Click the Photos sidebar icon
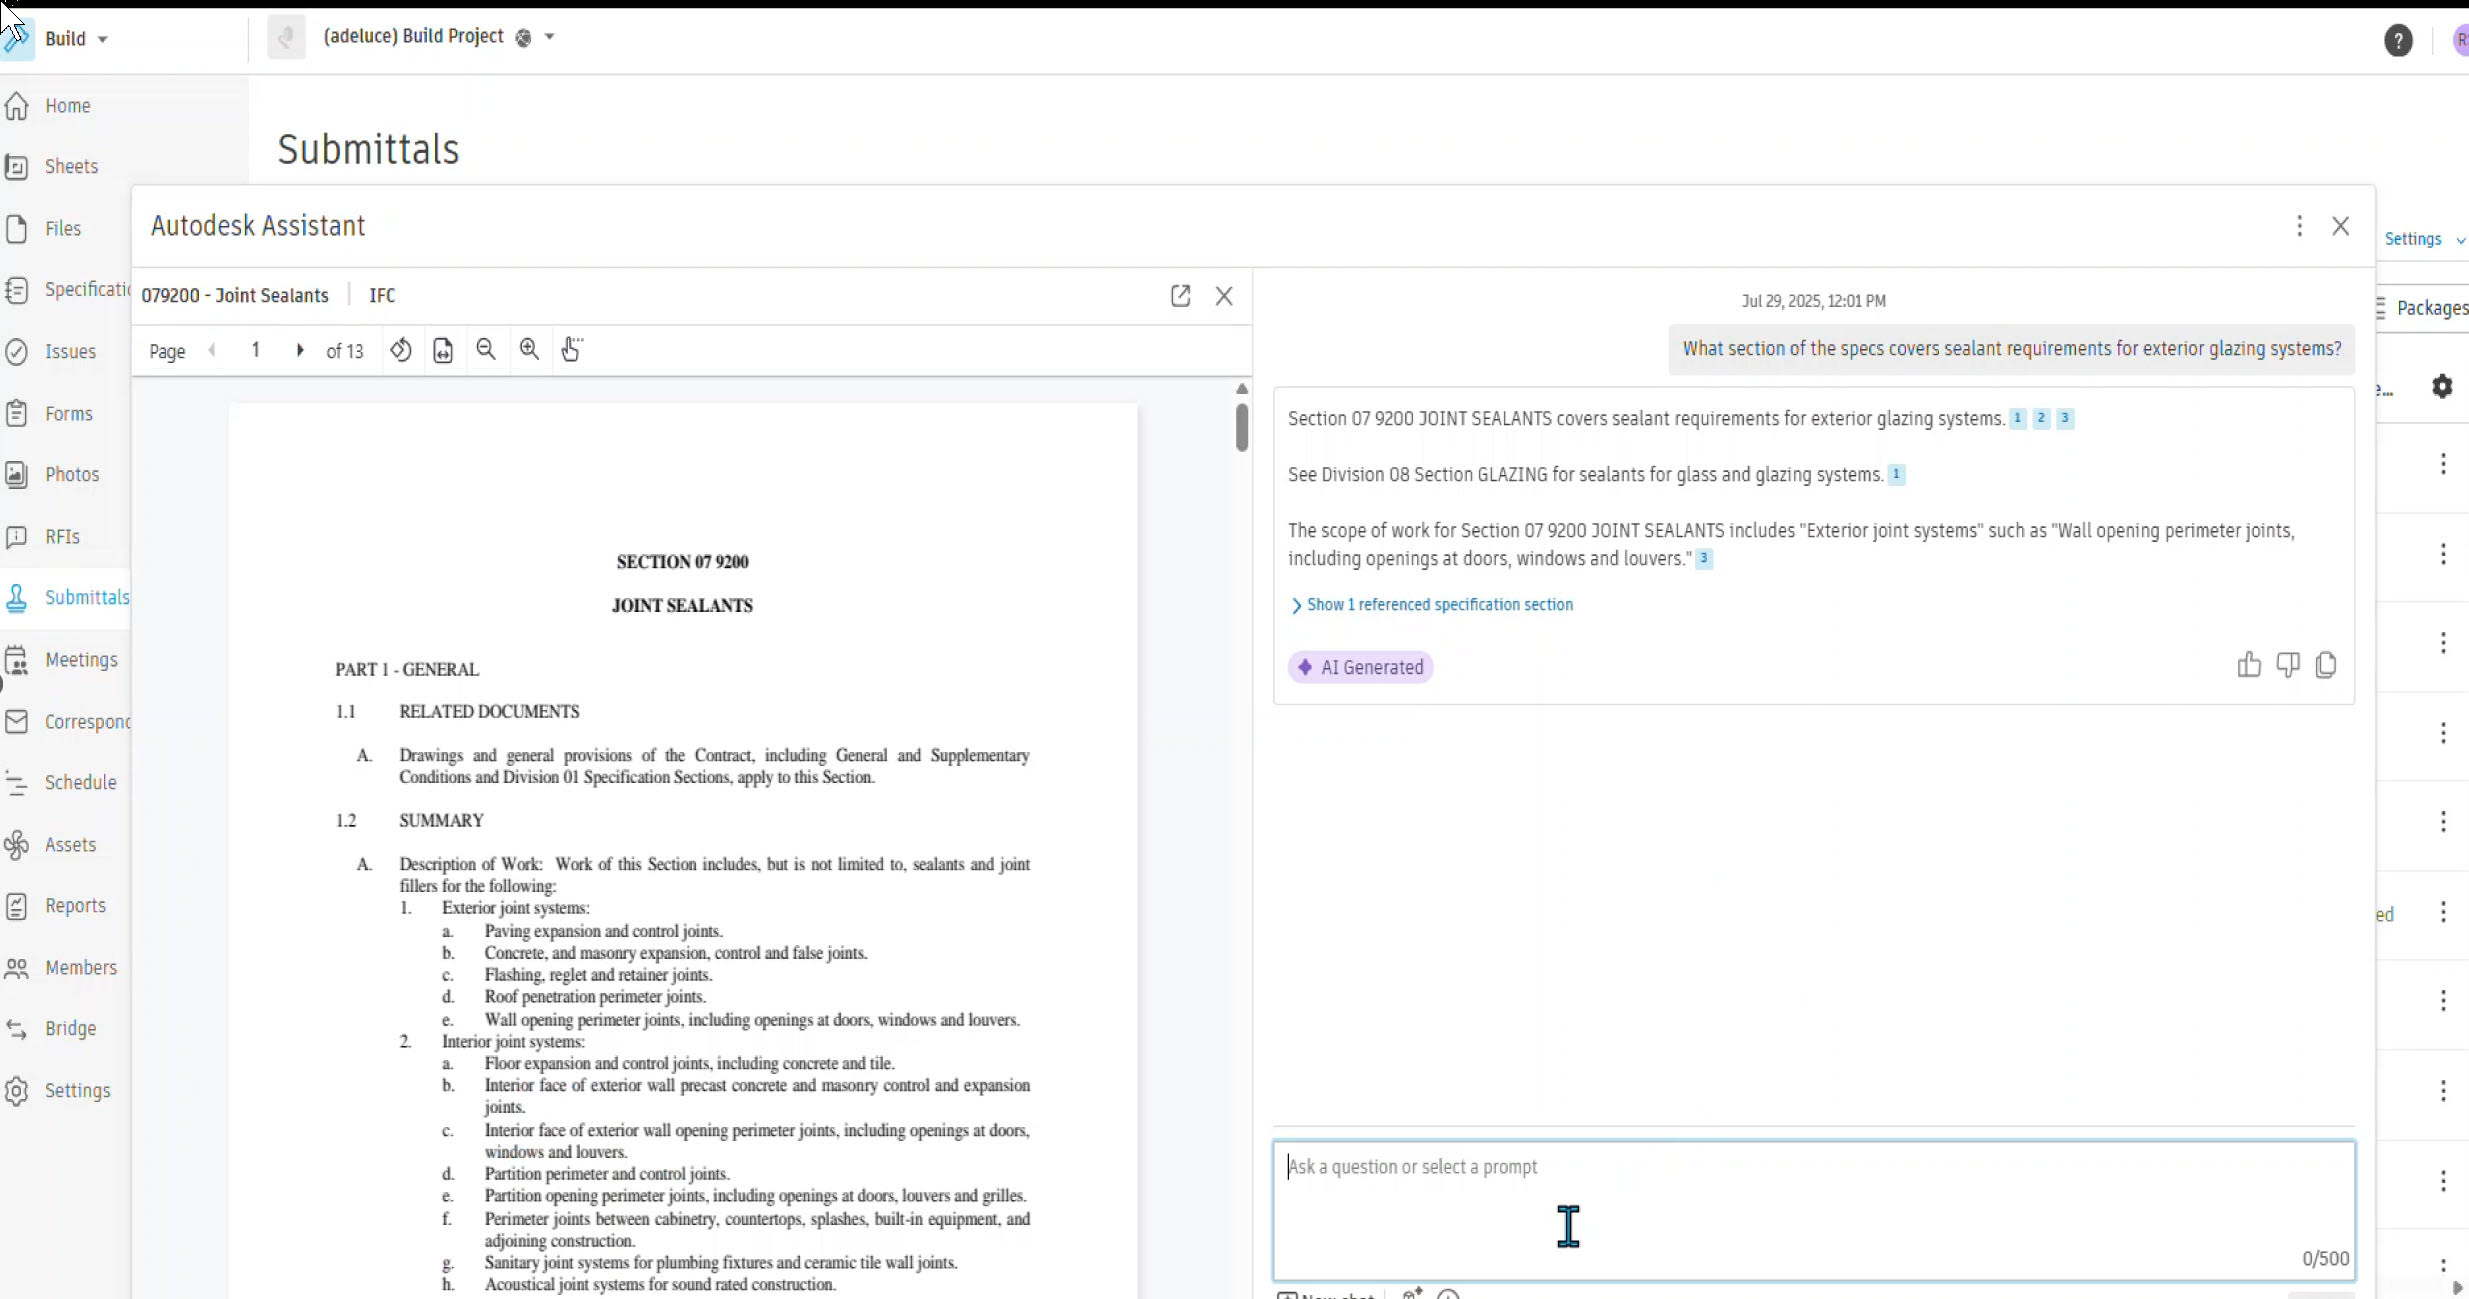This screenshot has height=1299, width=2469. click(17, 474)
